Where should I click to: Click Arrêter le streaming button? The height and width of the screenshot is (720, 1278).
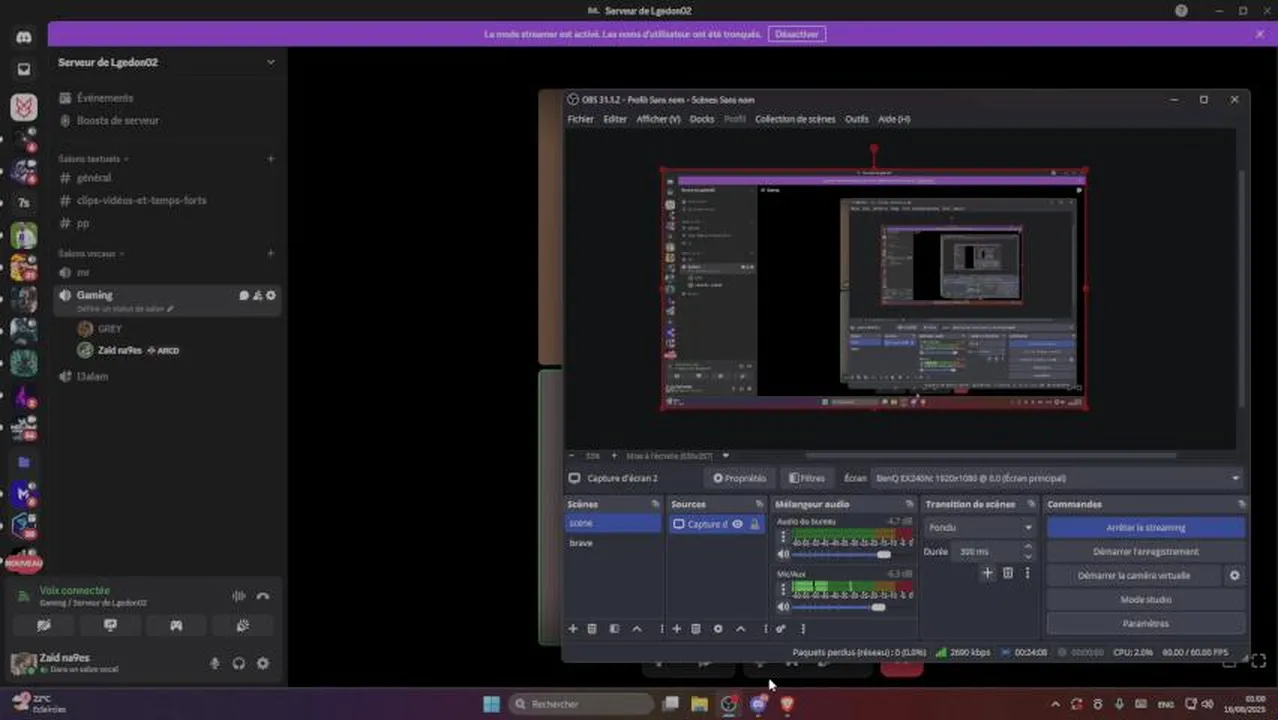click(1146, 527)
